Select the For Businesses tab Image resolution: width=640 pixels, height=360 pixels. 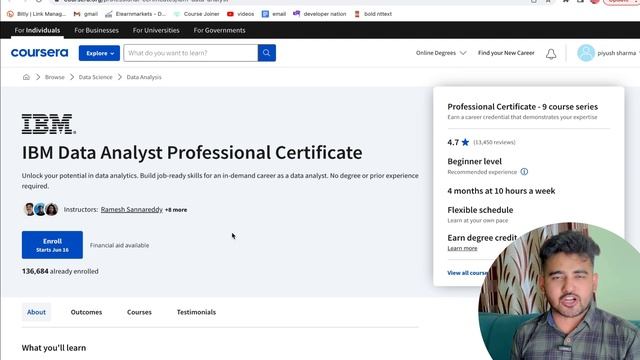click(x=96, y=30)
